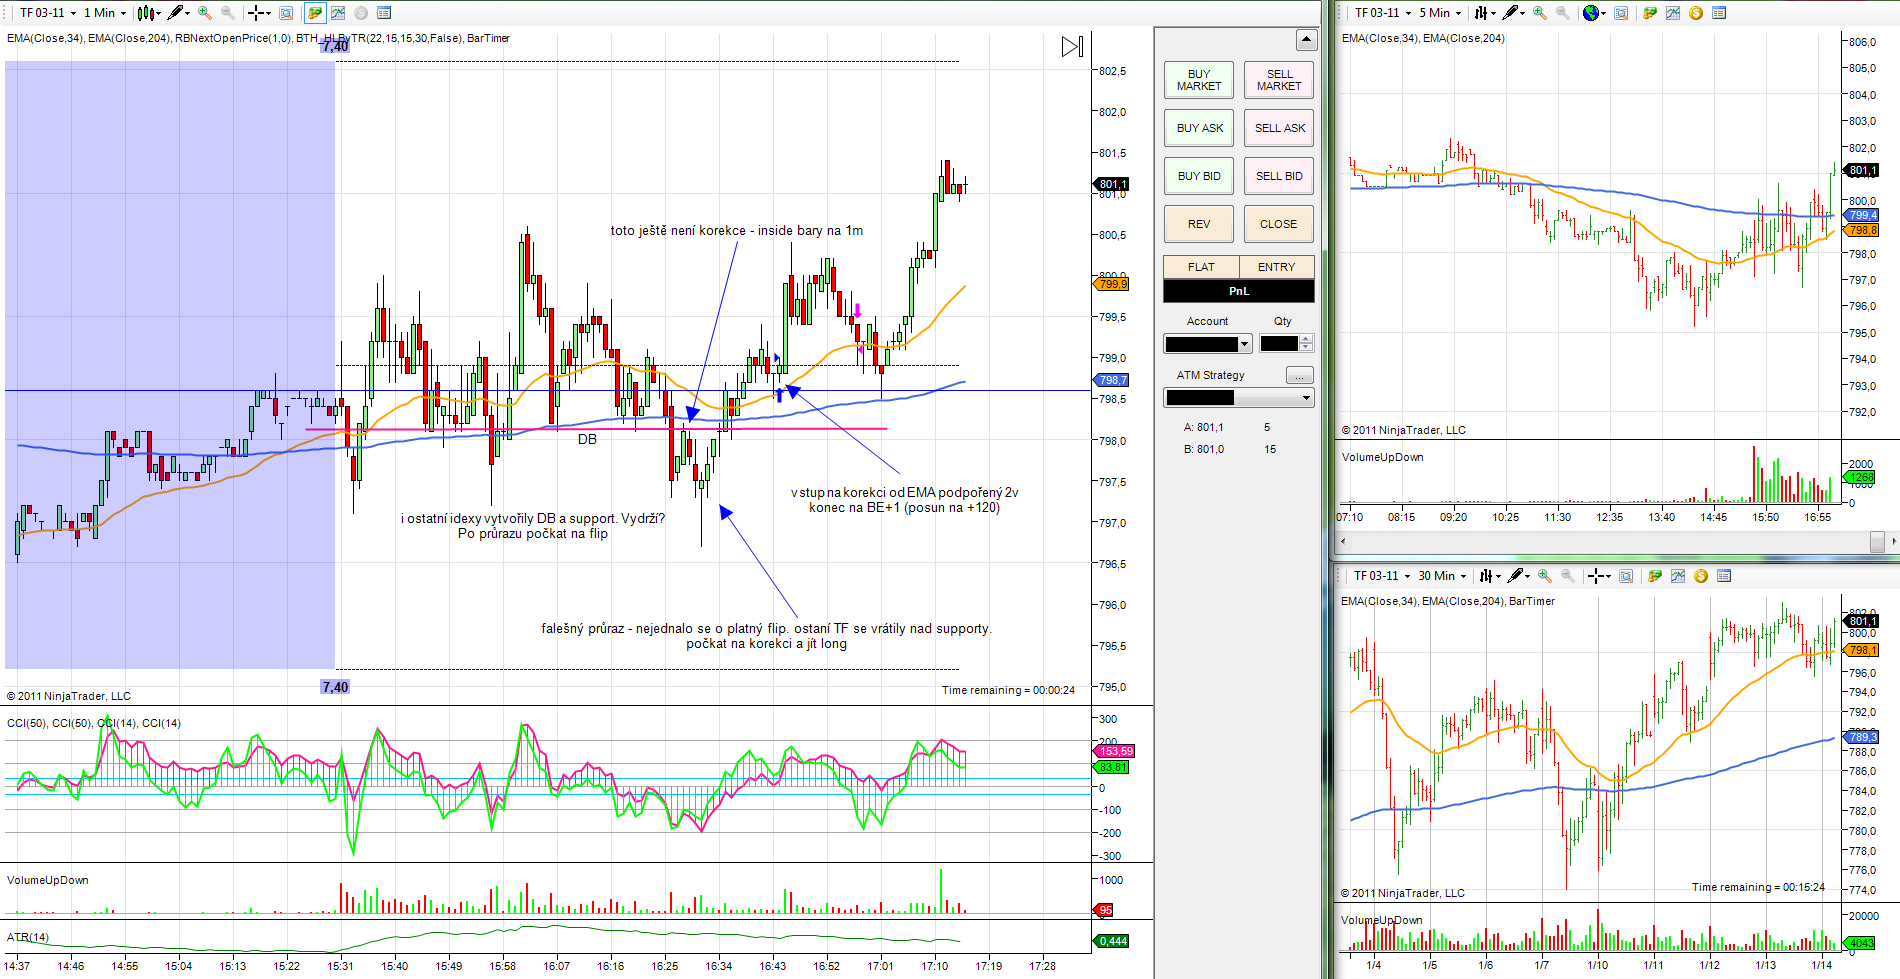Screen dimensions: 1900x979
Task: Click the globe icon on 5 Min chart
Action: [1594, 13]
